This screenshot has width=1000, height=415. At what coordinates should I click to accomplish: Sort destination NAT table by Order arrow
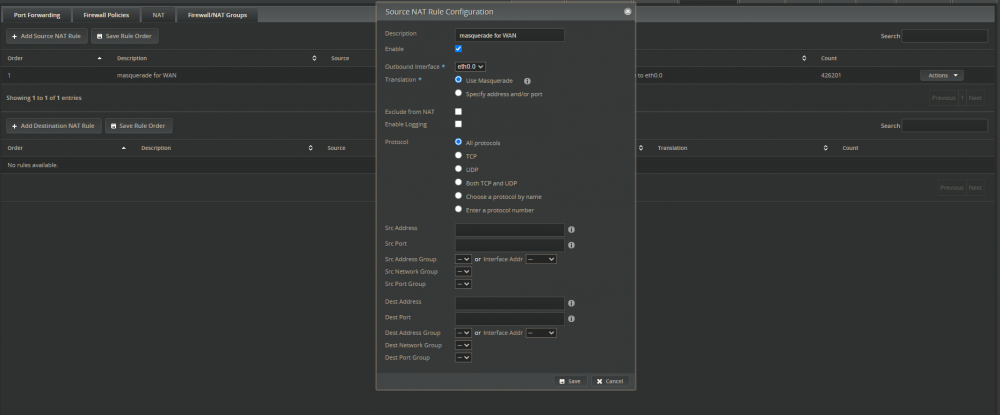click(x=124, y=148)
